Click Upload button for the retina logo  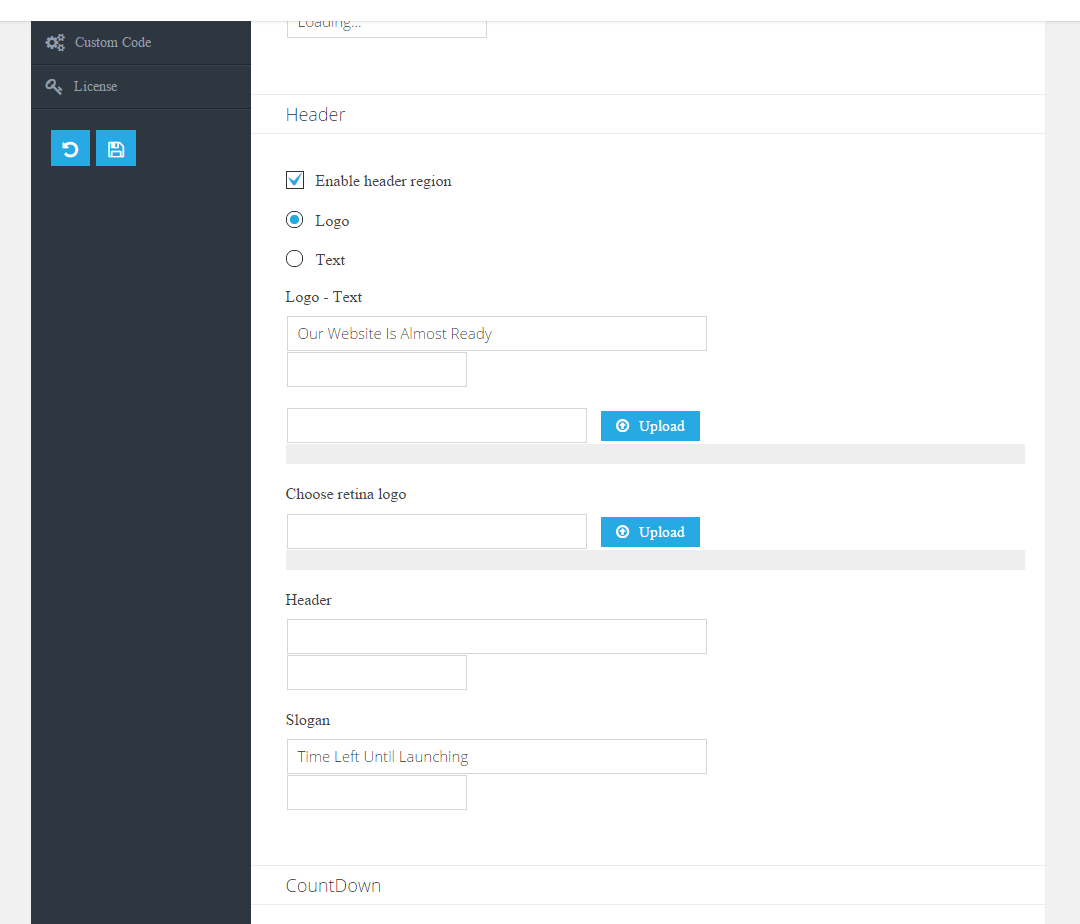click(650, 532)
